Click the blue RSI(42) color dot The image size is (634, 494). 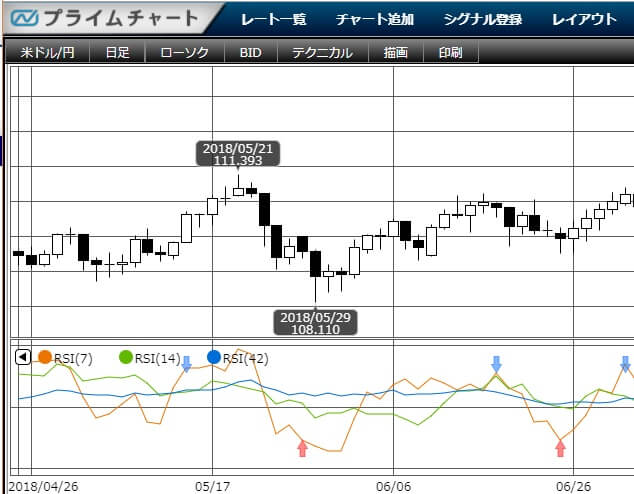pyautogui.click(x=213, y=357)
